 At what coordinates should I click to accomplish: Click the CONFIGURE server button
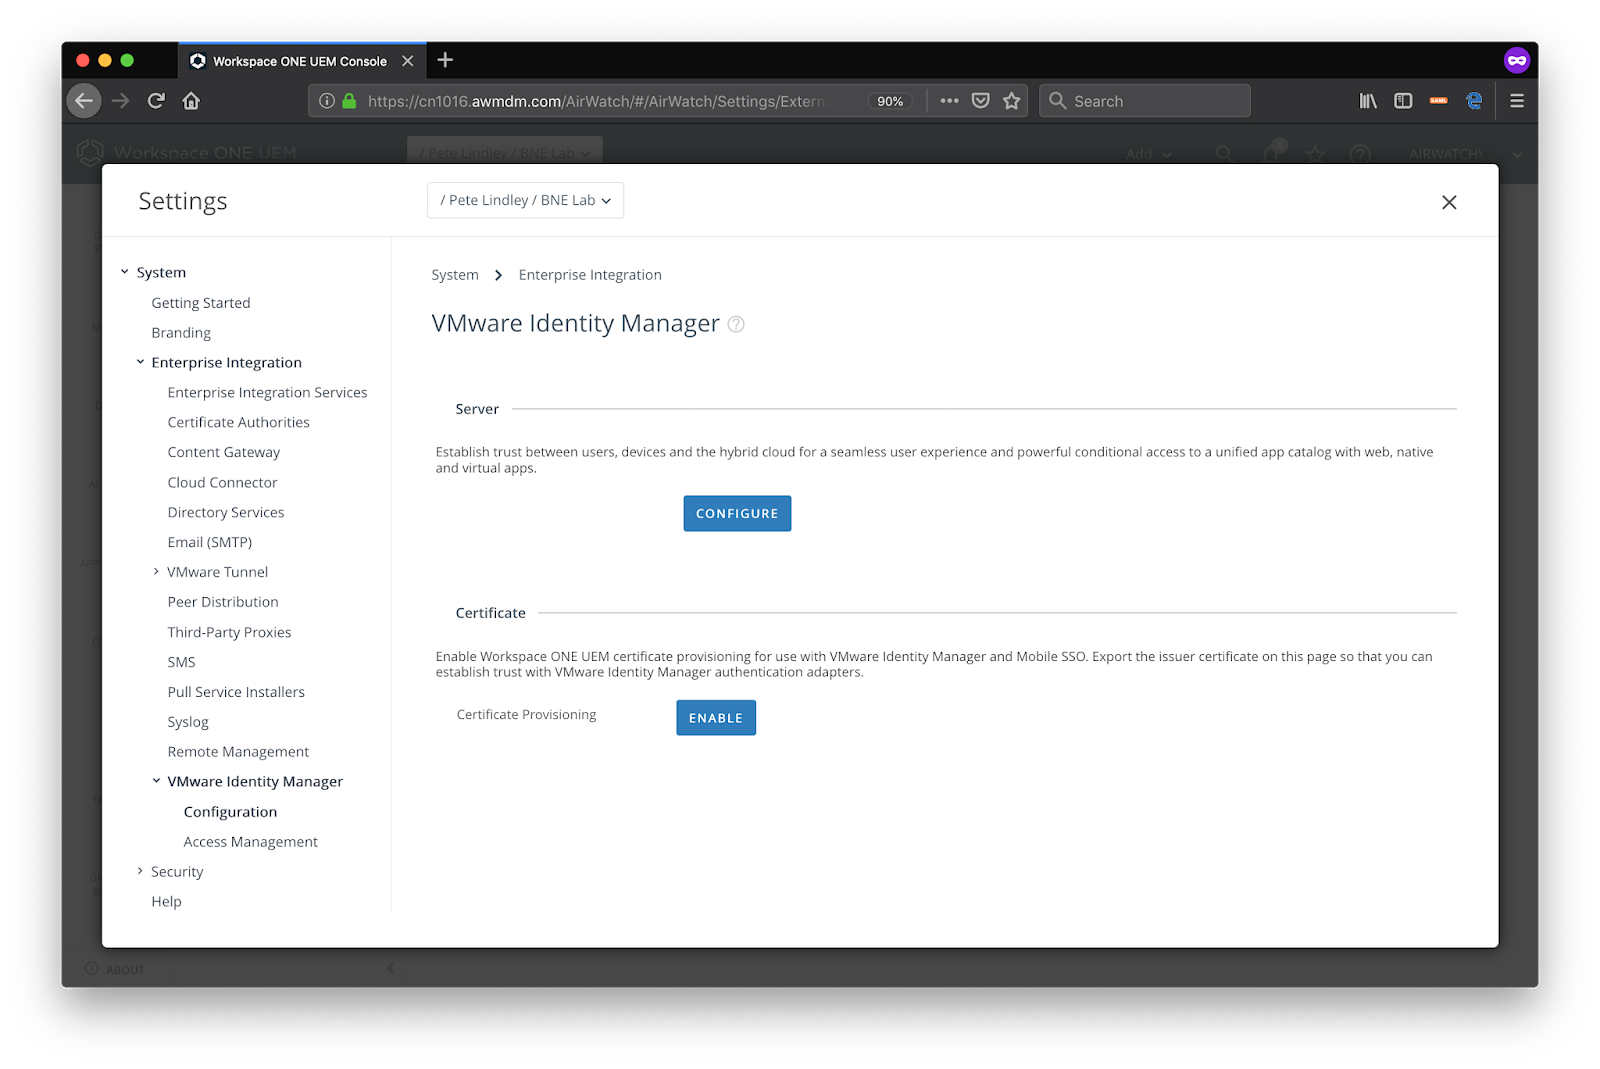pyautogui.click(x=737, y=513)
